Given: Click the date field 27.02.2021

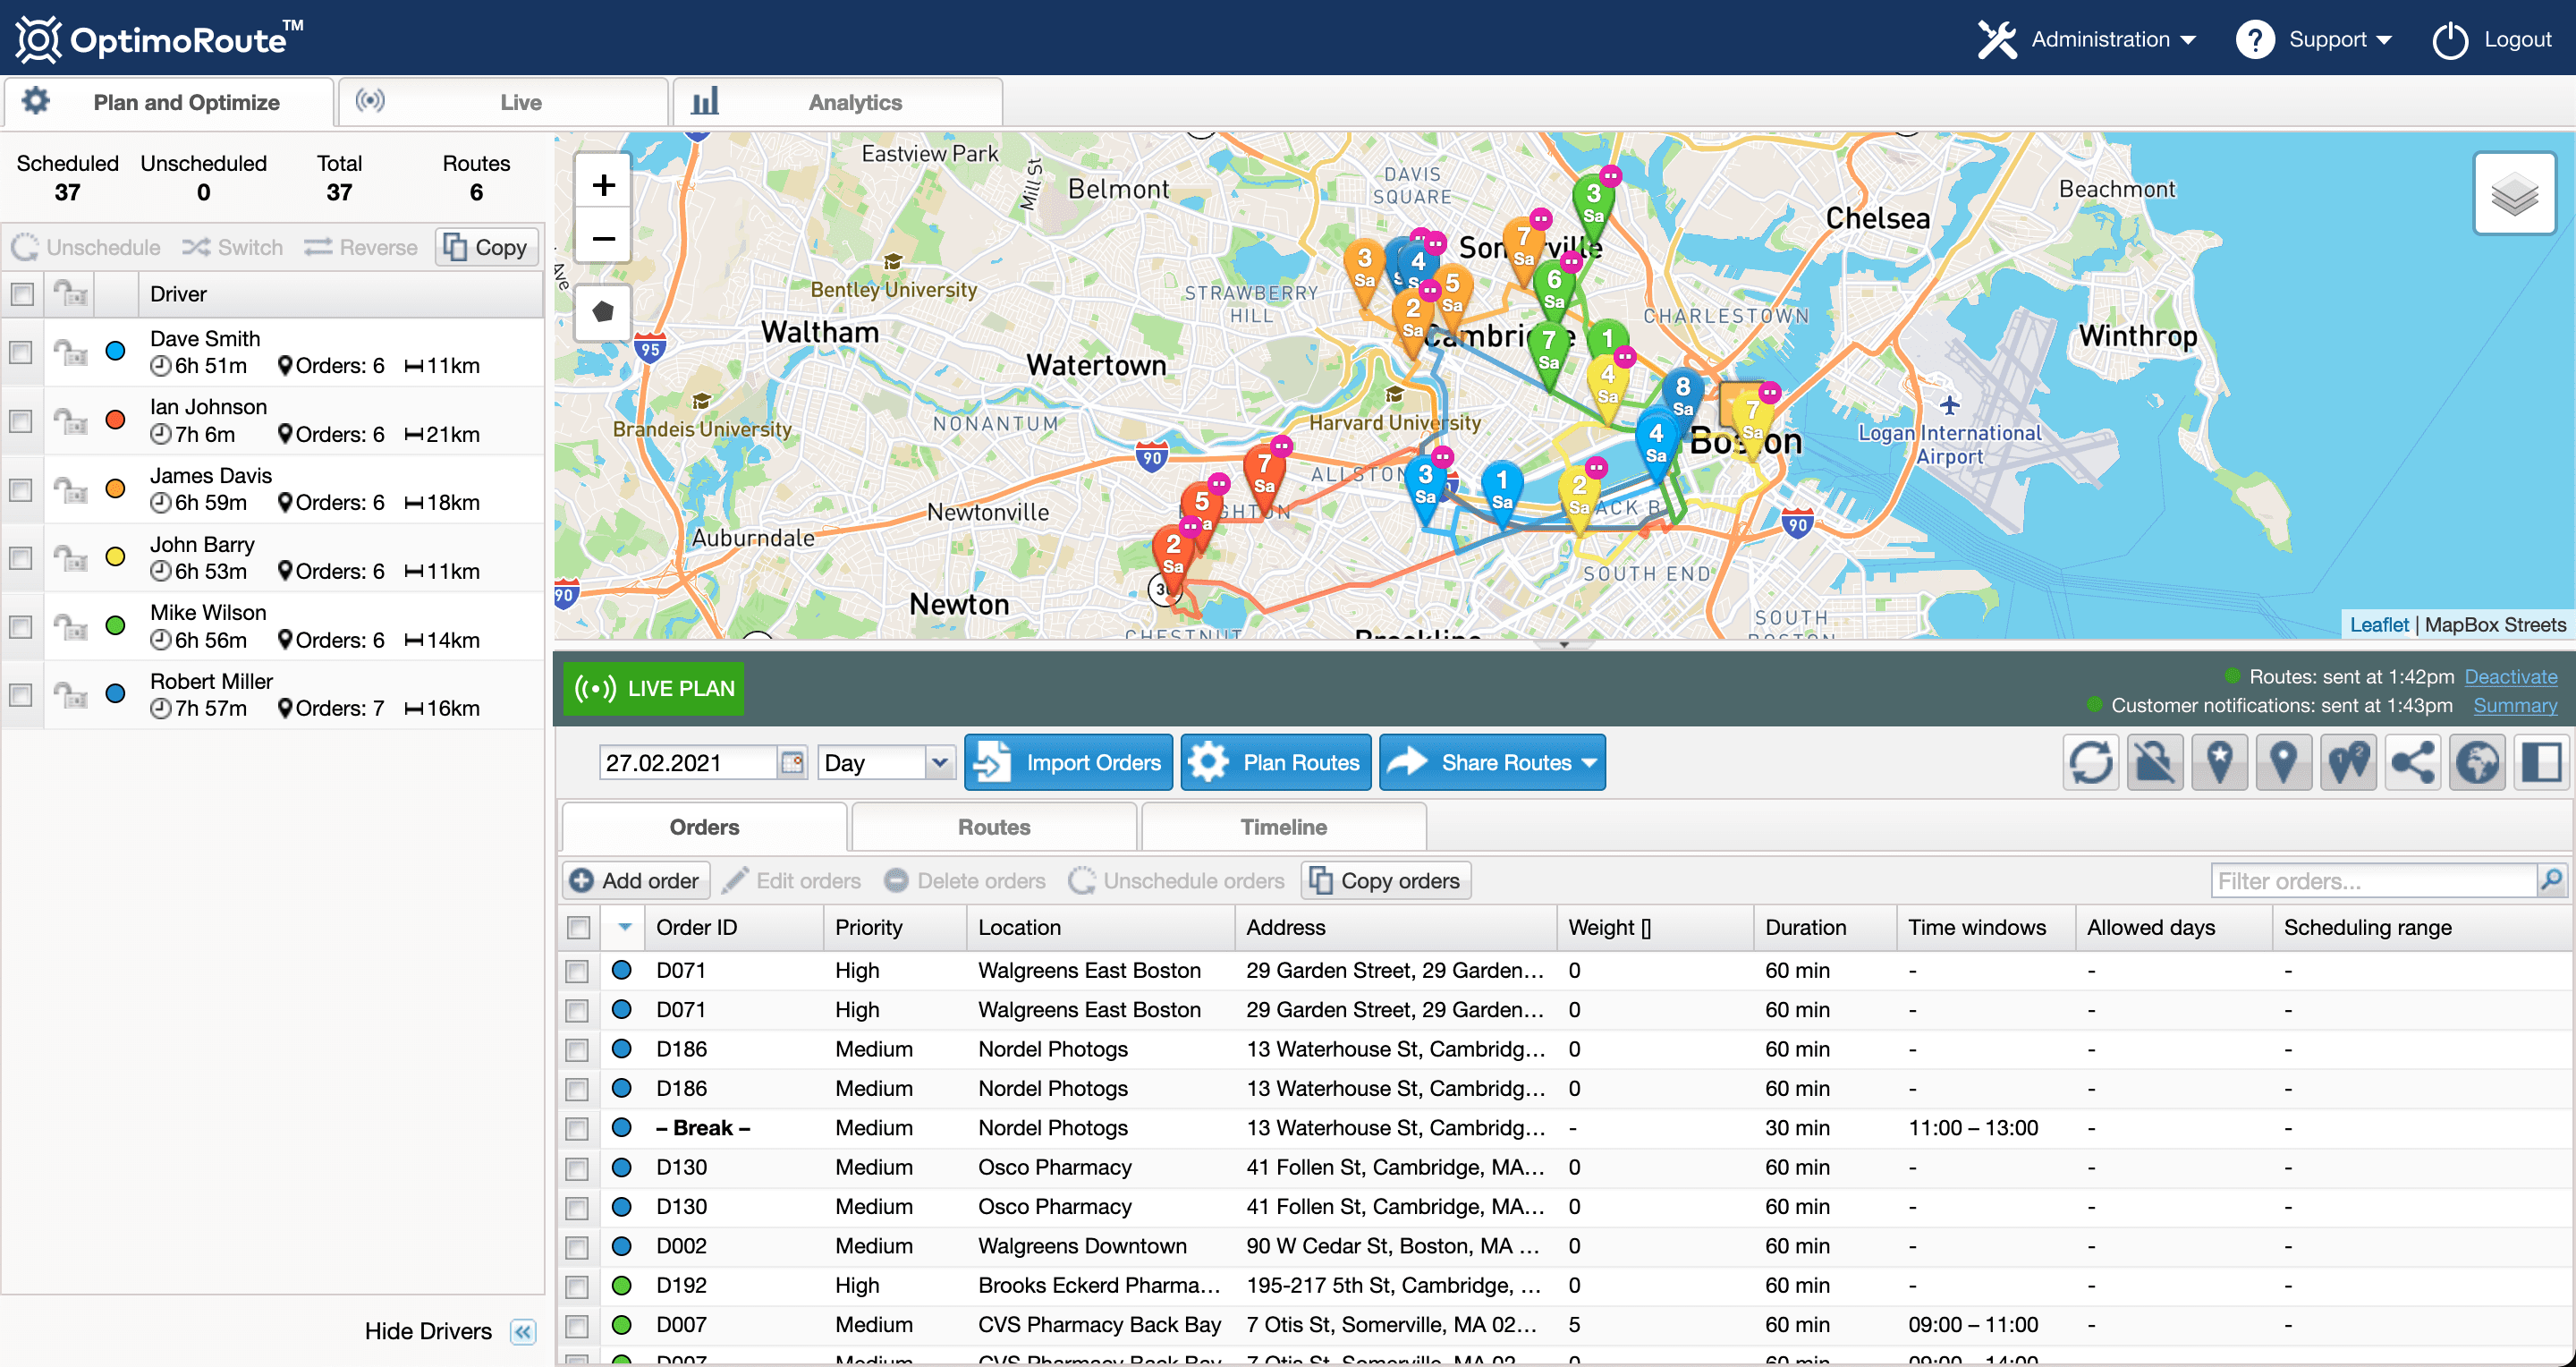Looking at the screenshot, I should coord(688,763).
